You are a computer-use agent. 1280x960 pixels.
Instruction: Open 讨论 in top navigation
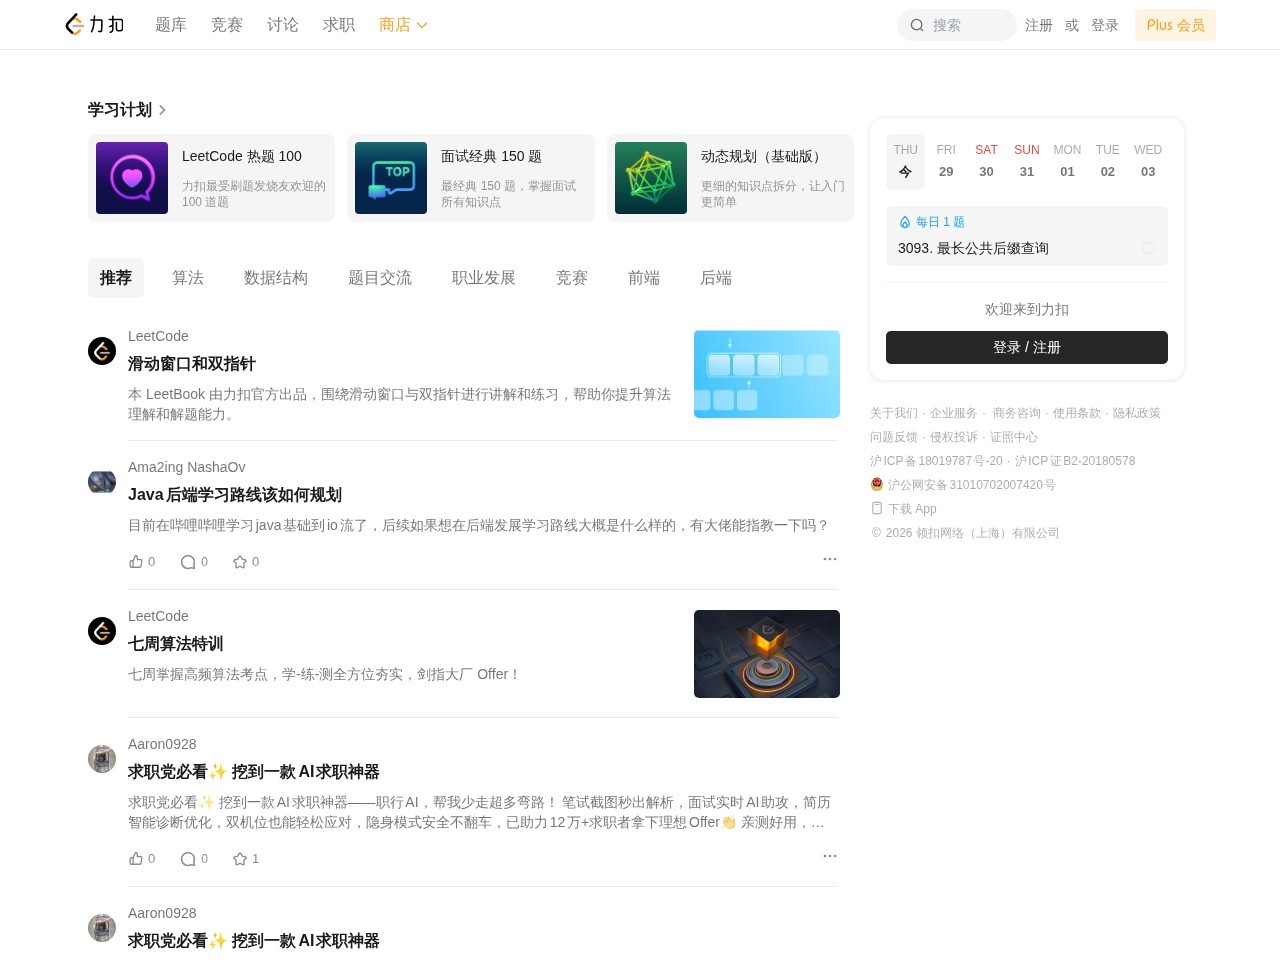(283, 25)
